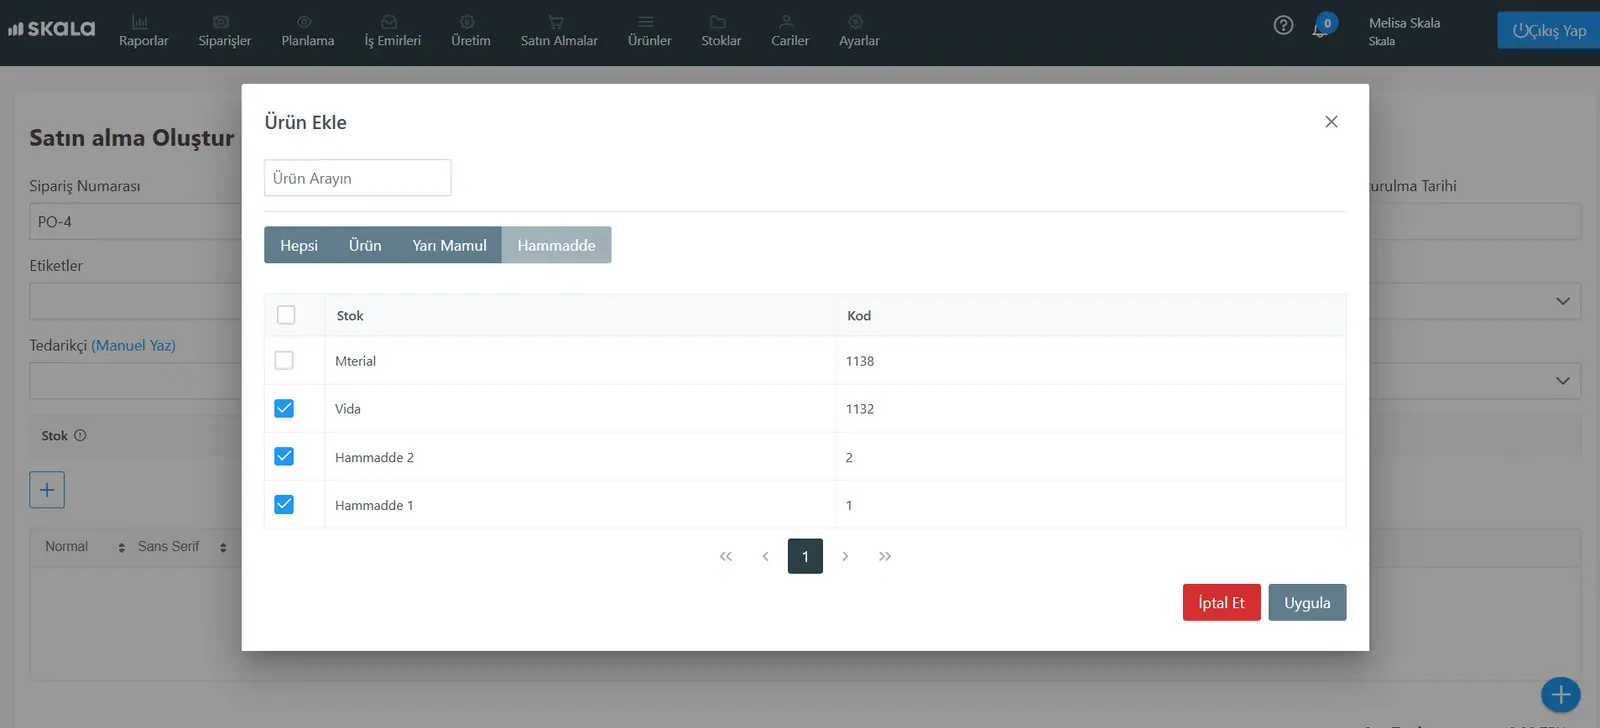Select the Hepsi filter tab

point(299,245)
